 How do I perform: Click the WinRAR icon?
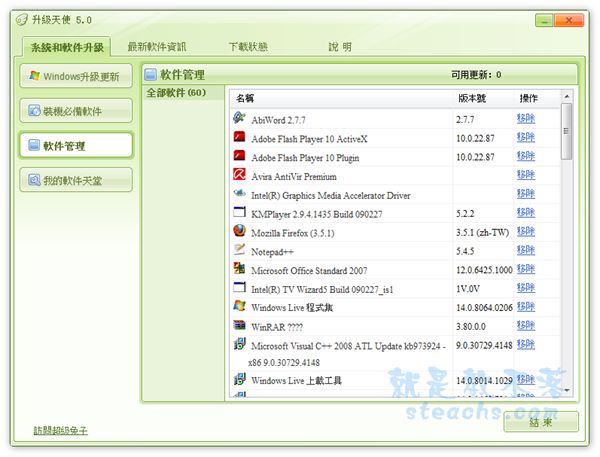pyautogui.click(x=240, y=325)
